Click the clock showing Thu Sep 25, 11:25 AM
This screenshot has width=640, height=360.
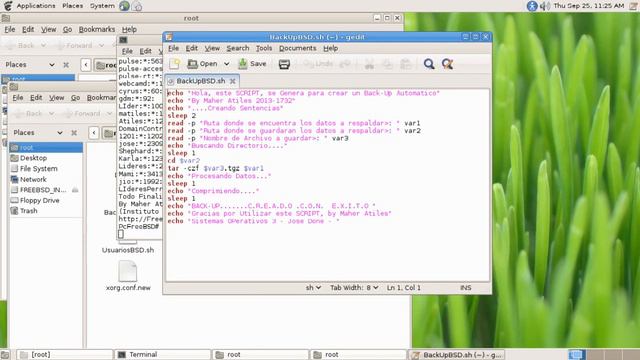(x=589, y=6)
